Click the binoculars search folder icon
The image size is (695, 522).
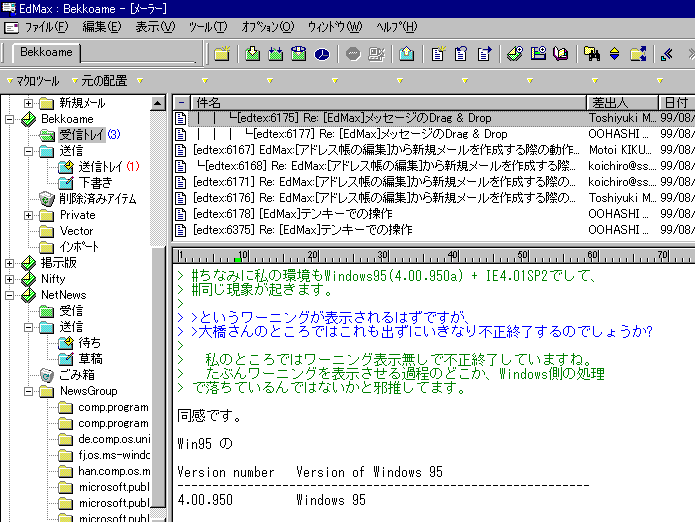(x=592, y=54)
